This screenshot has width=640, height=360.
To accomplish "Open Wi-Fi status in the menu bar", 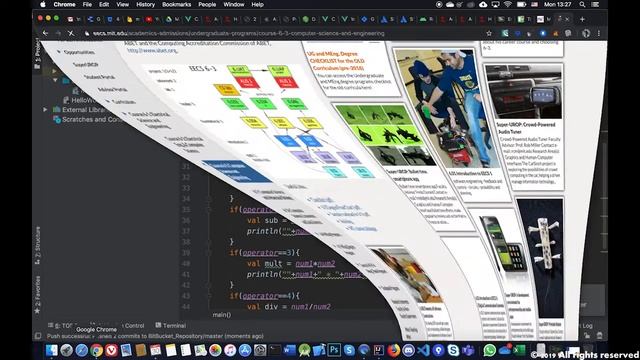I will click(x=508, y=4).
